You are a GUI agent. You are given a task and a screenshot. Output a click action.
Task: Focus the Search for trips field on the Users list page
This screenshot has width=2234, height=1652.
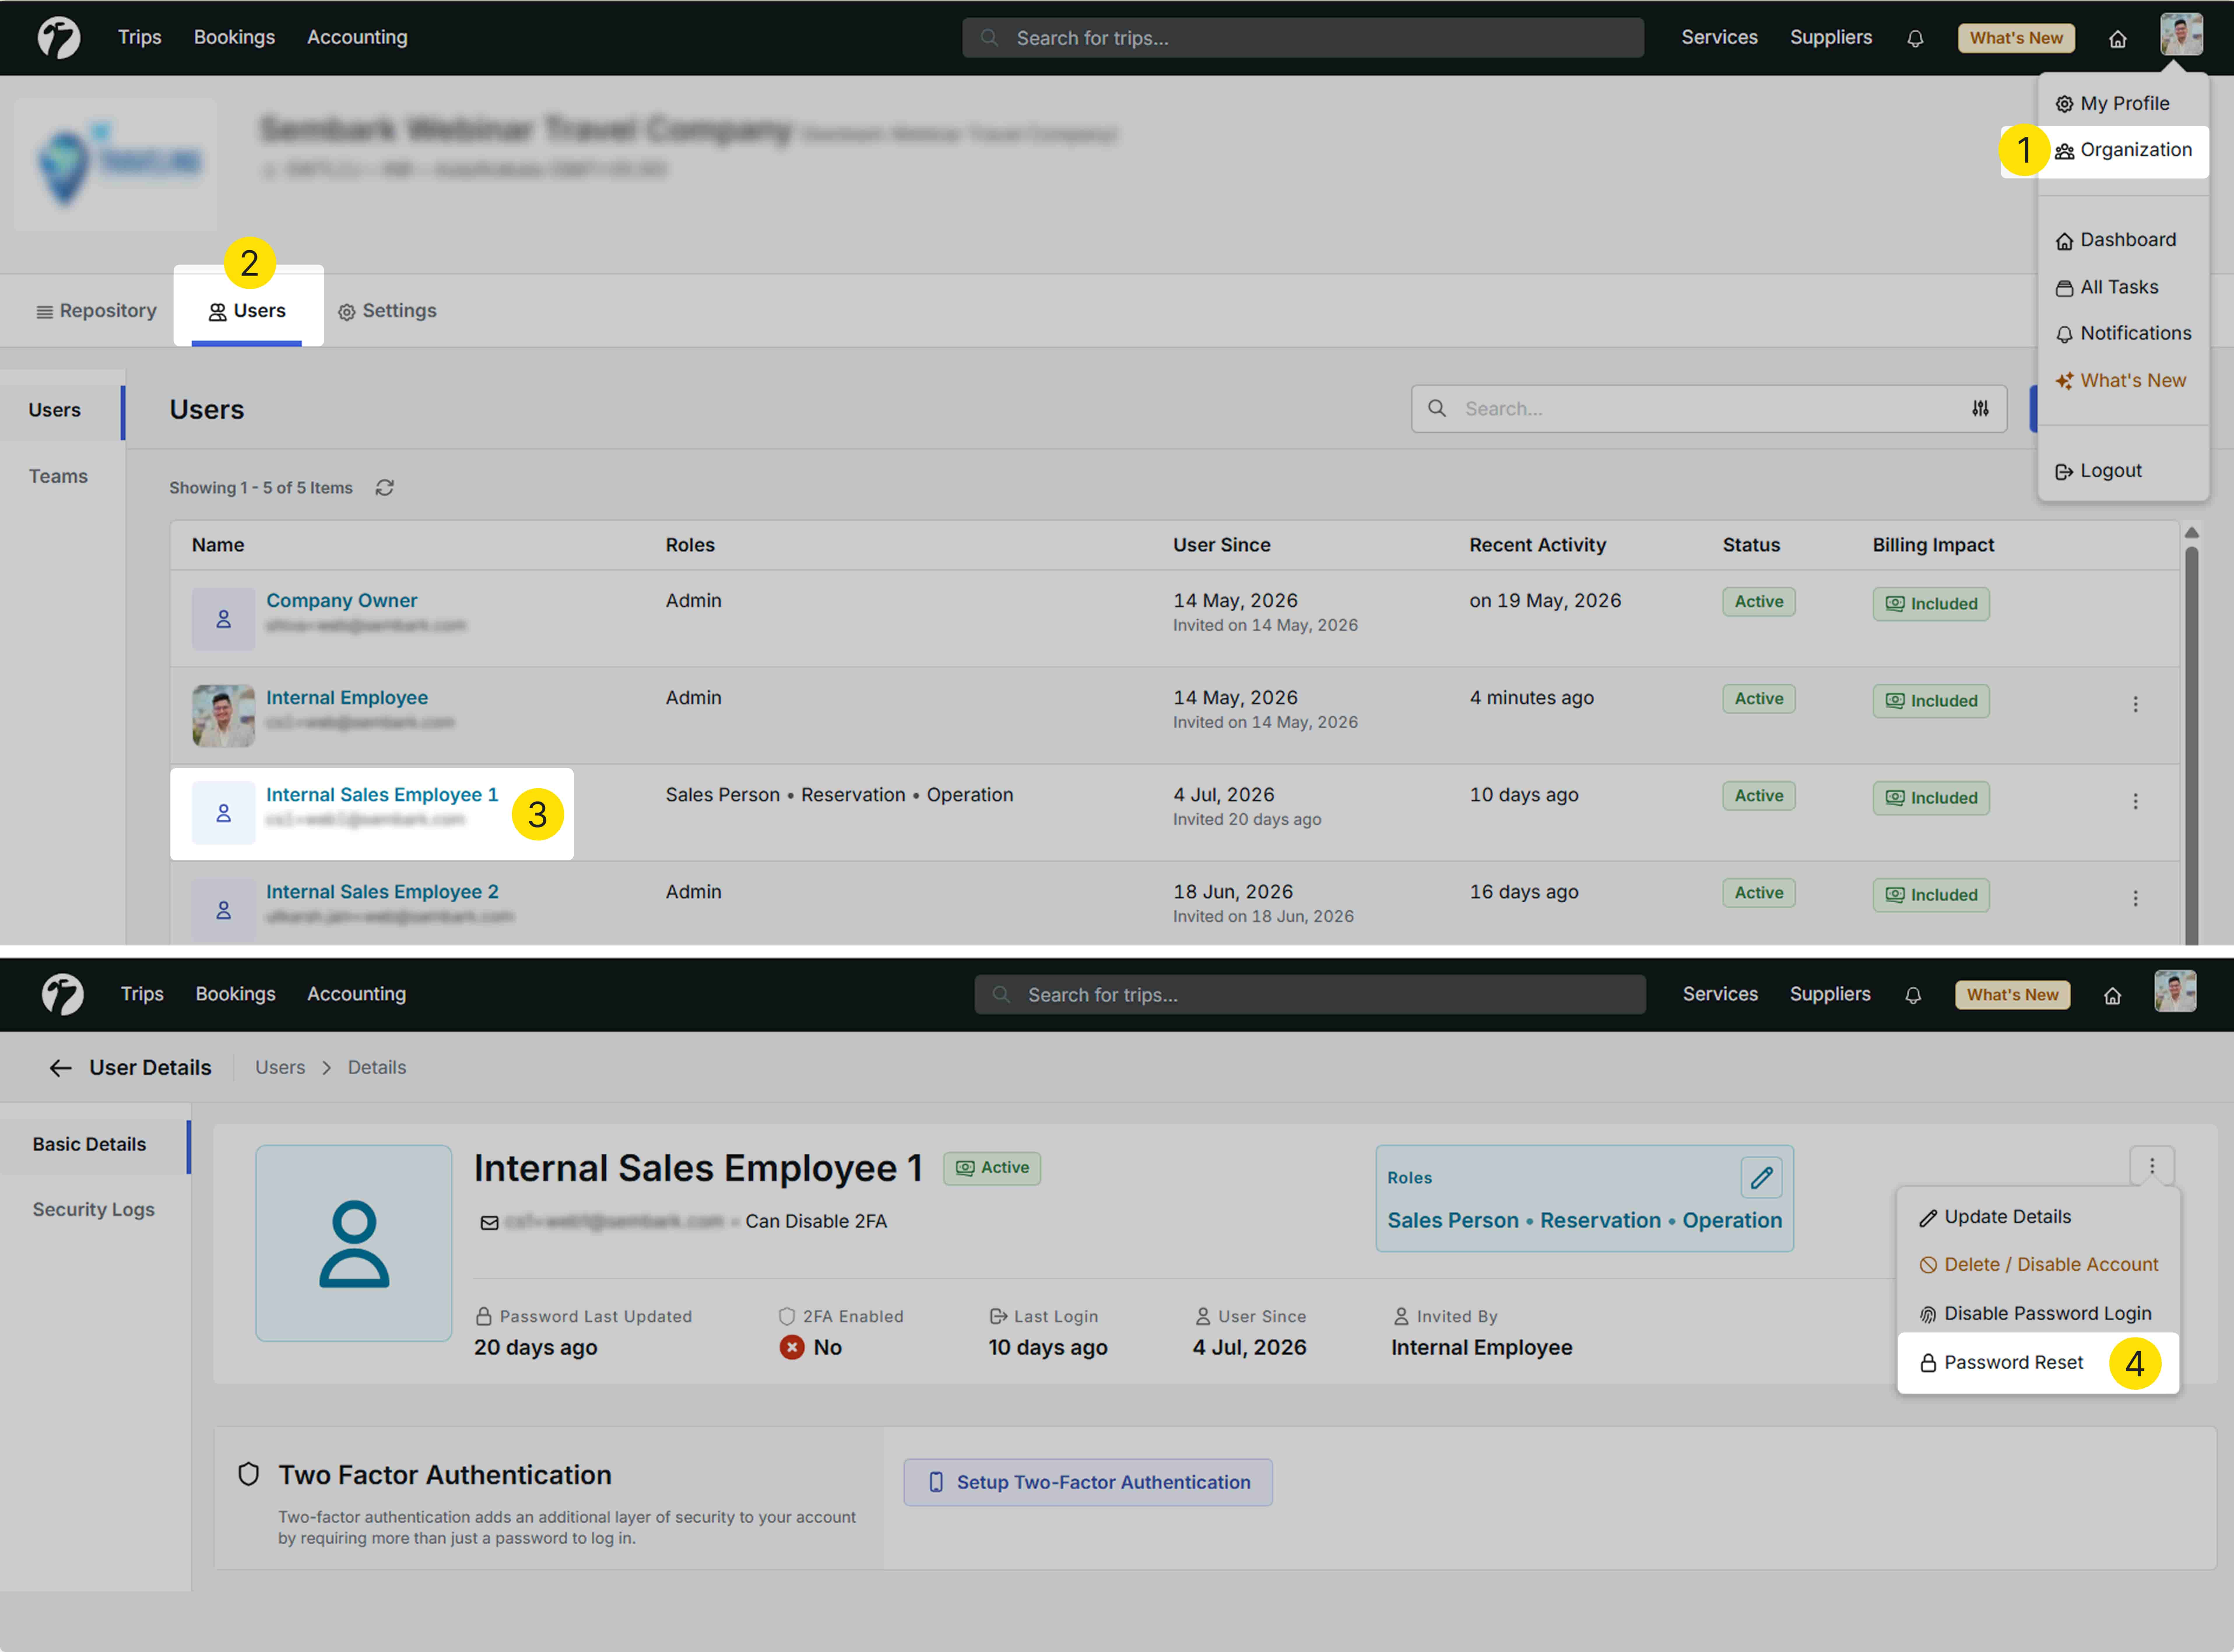point(1303,38)
